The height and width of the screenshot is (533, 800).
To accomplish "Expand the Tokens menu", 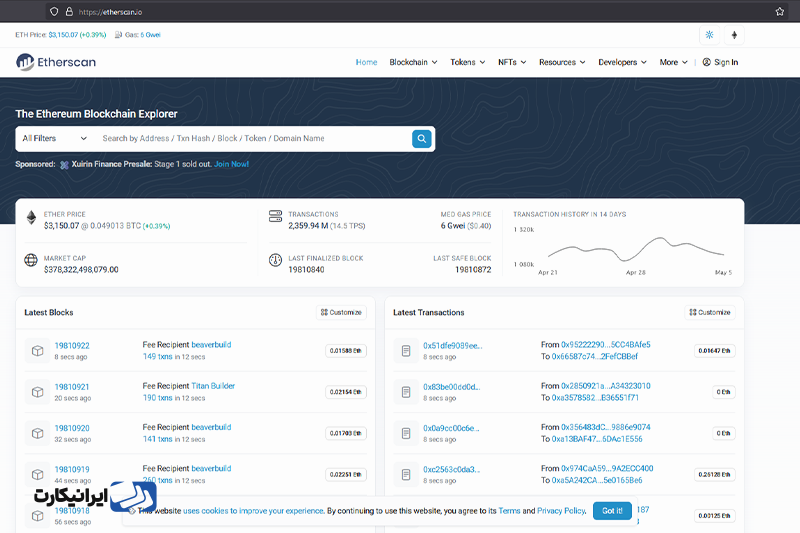I will coord(467,62).
